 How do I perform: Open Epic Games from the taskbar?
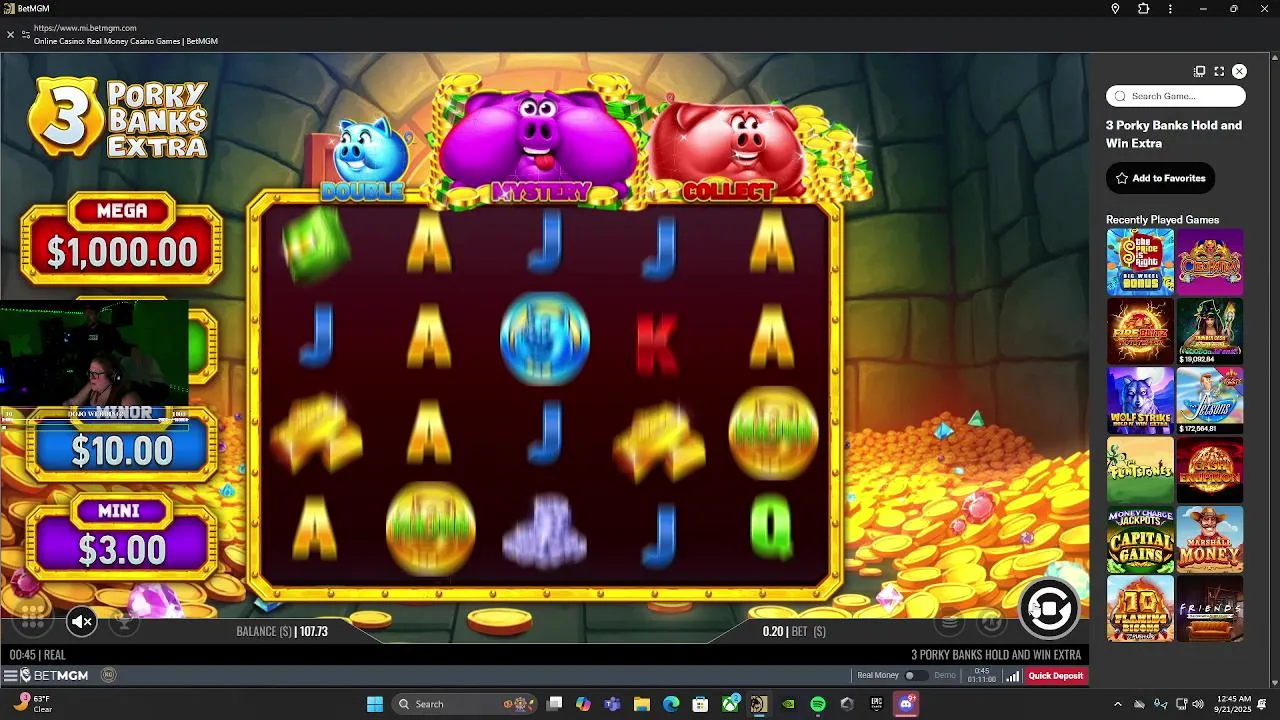[877, 704]
